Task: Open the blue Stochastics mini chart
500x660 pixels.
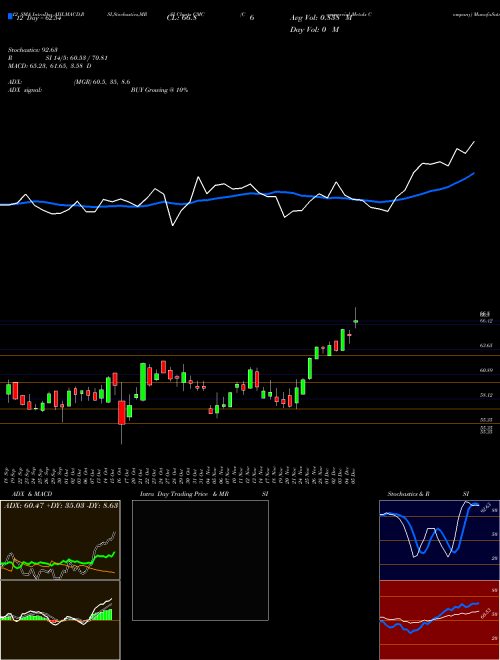Action: tap(439, 540)
